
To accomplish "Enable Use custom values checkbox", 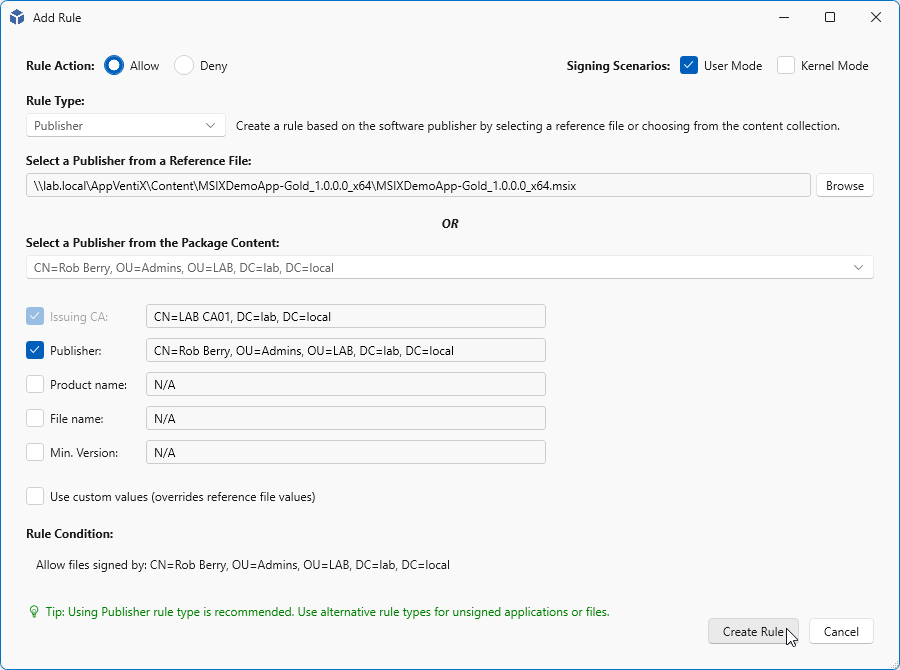I will pos(36,496).
